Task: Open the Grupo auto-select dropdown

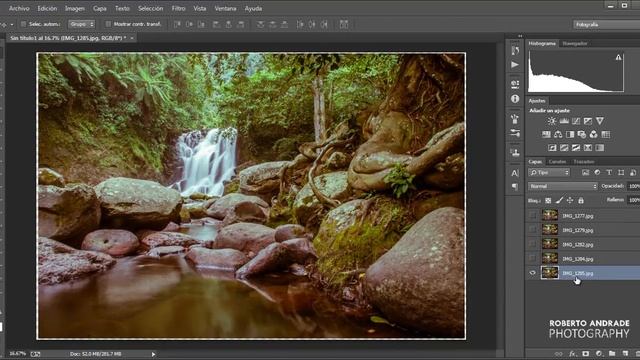Action: click(81, 24)
